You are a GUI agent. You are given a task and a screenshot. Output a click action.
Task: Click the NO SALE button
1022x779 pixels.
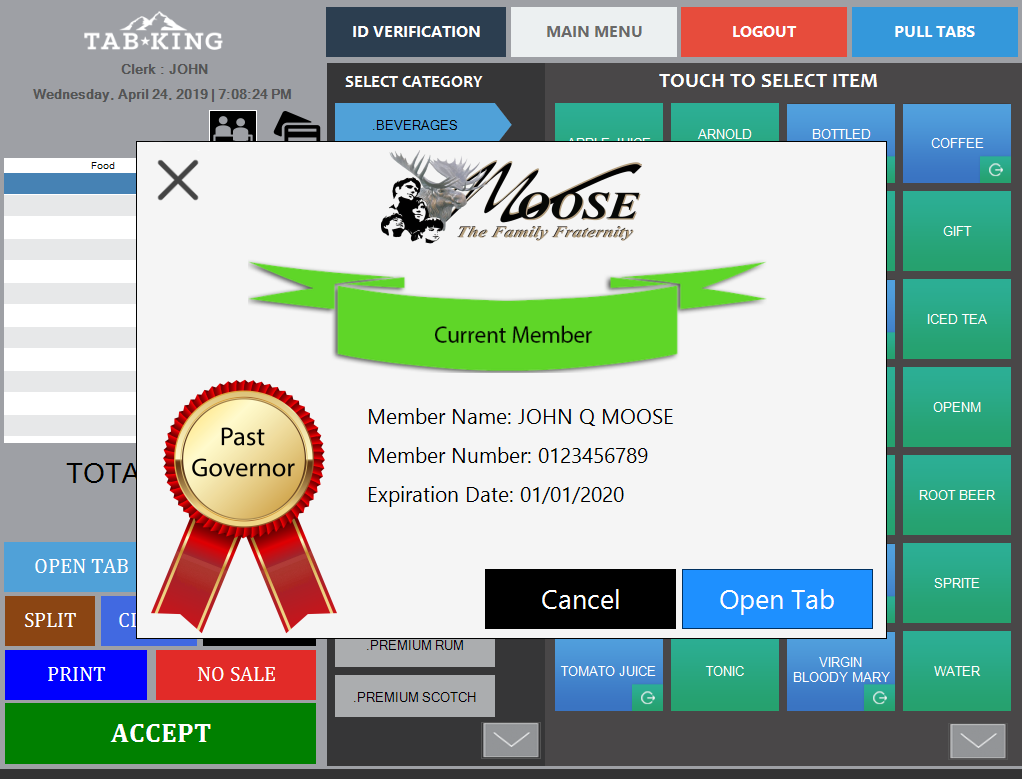coord(236,674)
